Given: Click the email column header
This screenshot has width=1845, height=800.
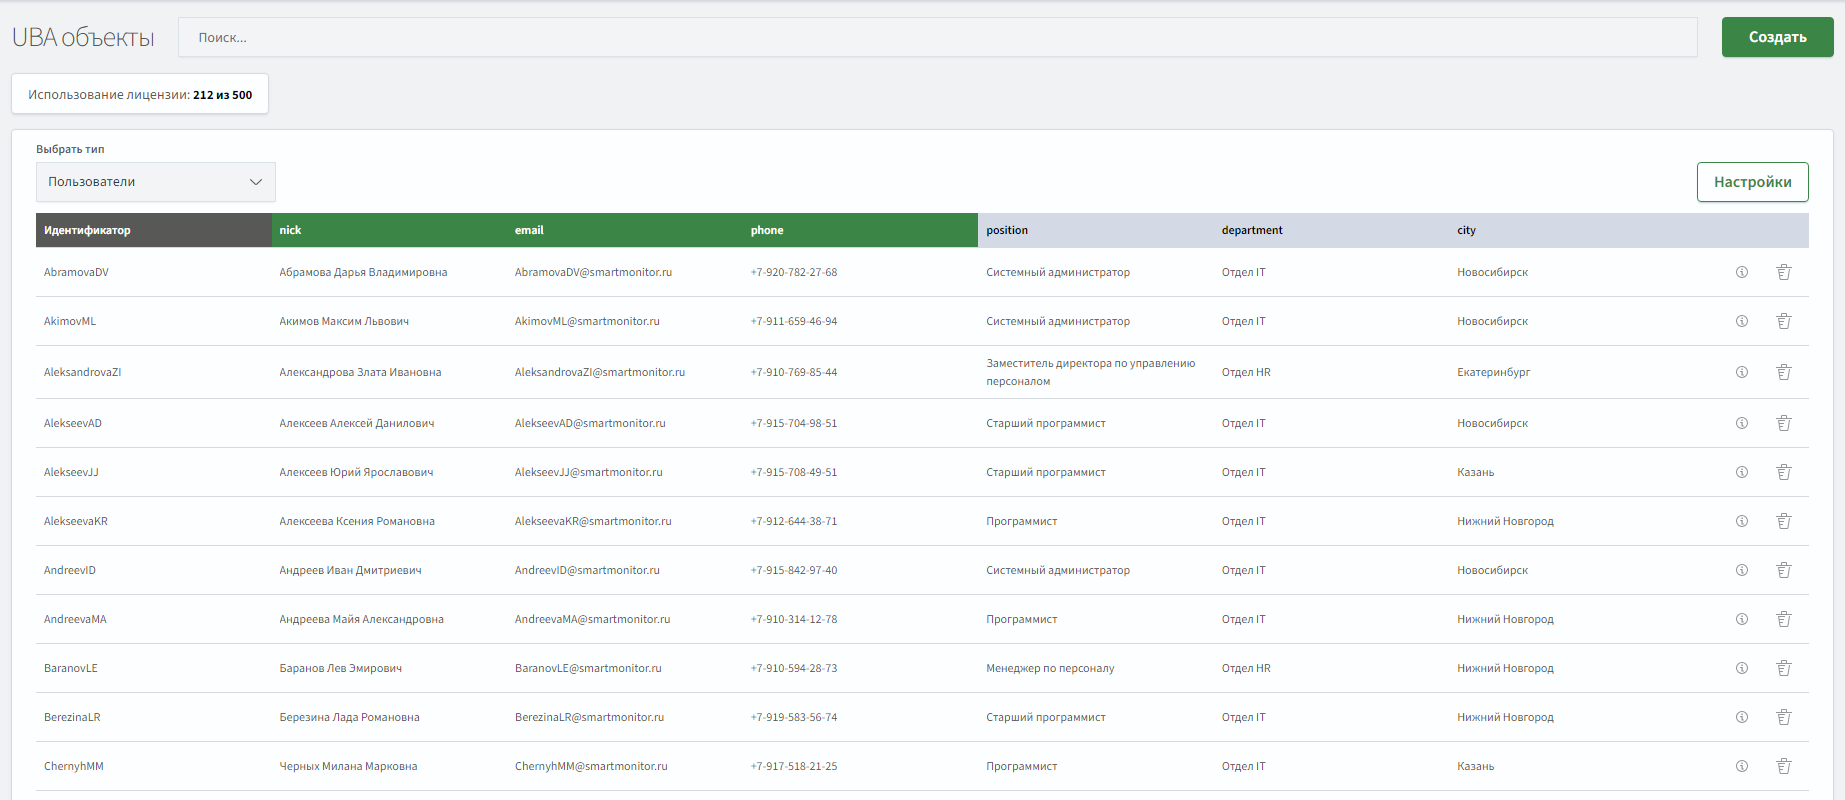Looking at the screenshot, I should (x=625, y=230).
